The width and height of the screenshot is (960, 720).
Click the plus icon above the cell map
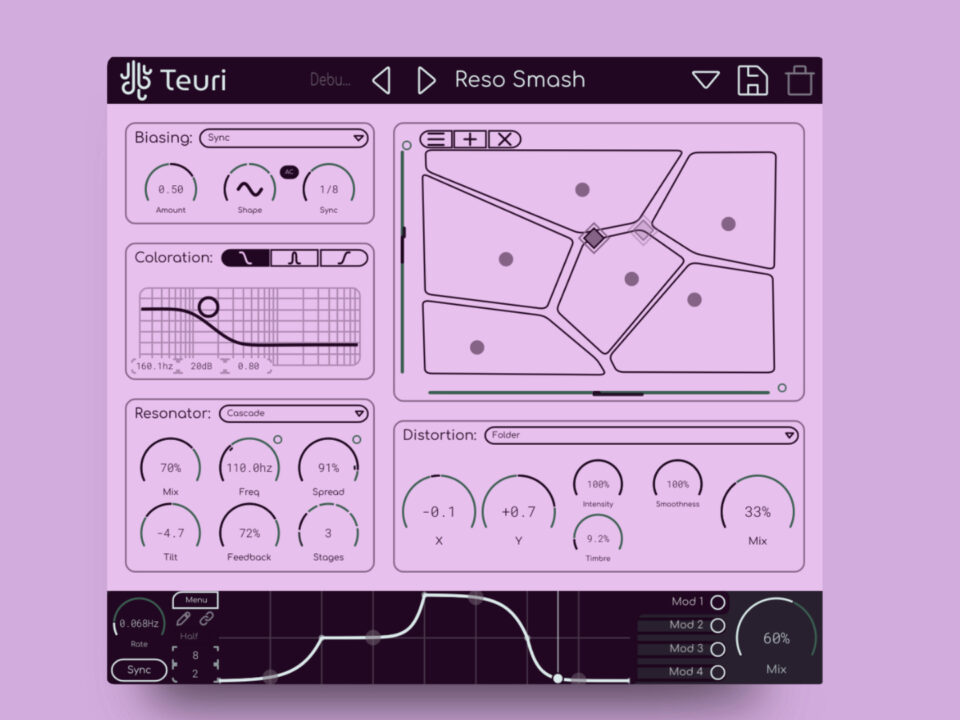470,139
